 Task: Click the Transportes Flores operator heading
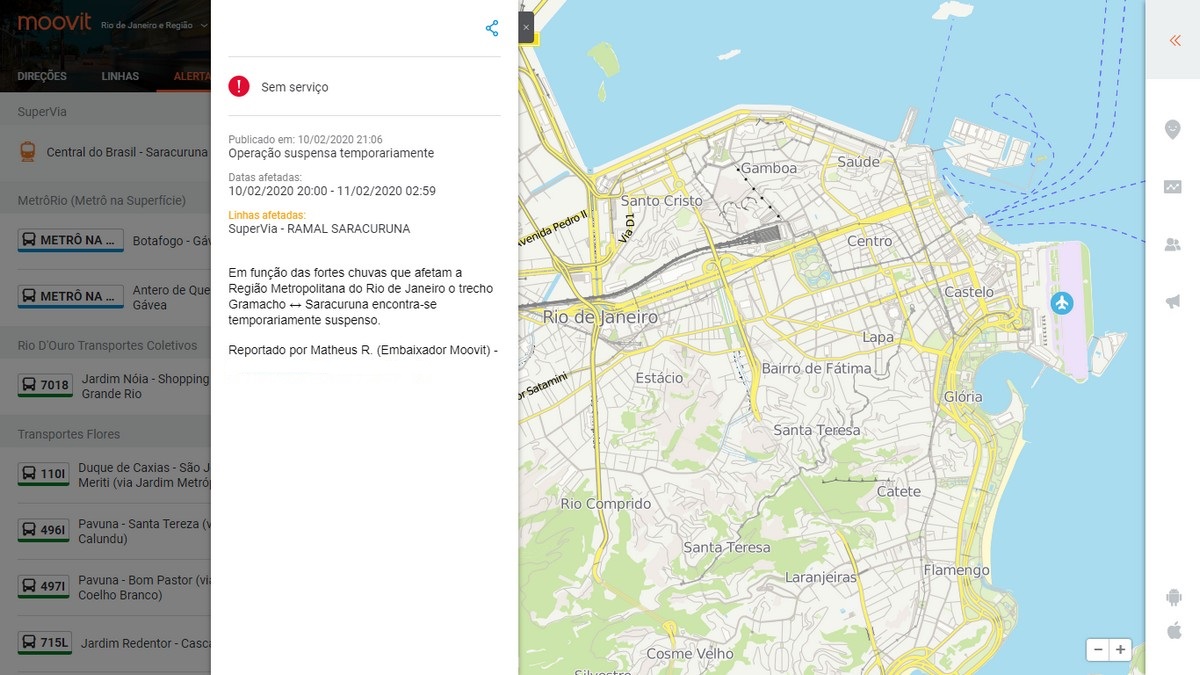(69, 434)
